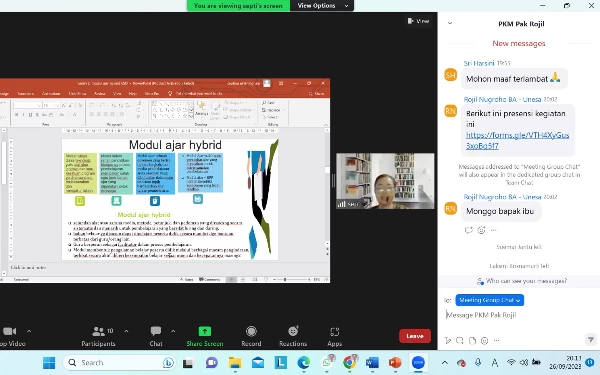Open the Meeting Group Chat recipient dropdown
This screenshot has height=375, width=600.
[x=489, y=300]
